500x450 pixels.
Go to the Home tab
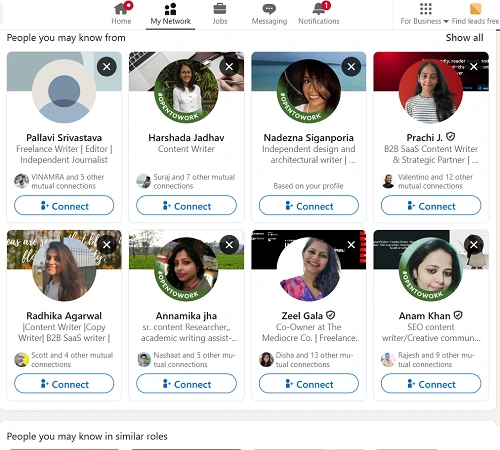coord(121,14)
